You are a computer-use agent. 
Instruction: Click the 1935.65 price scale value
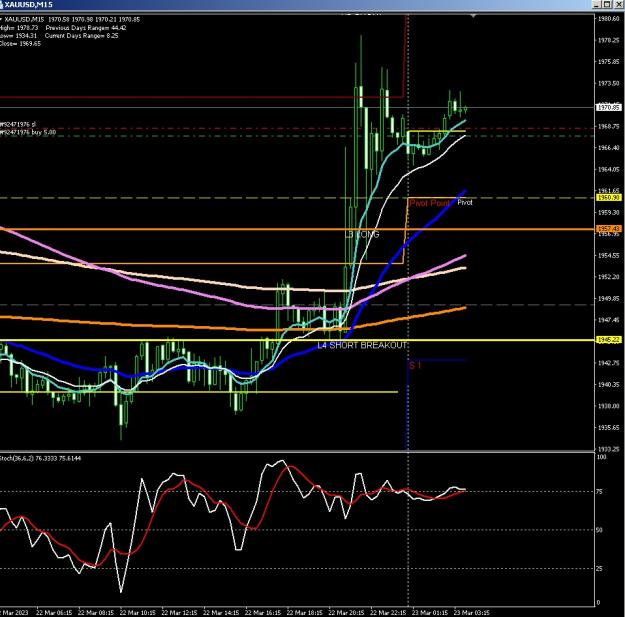609,427
